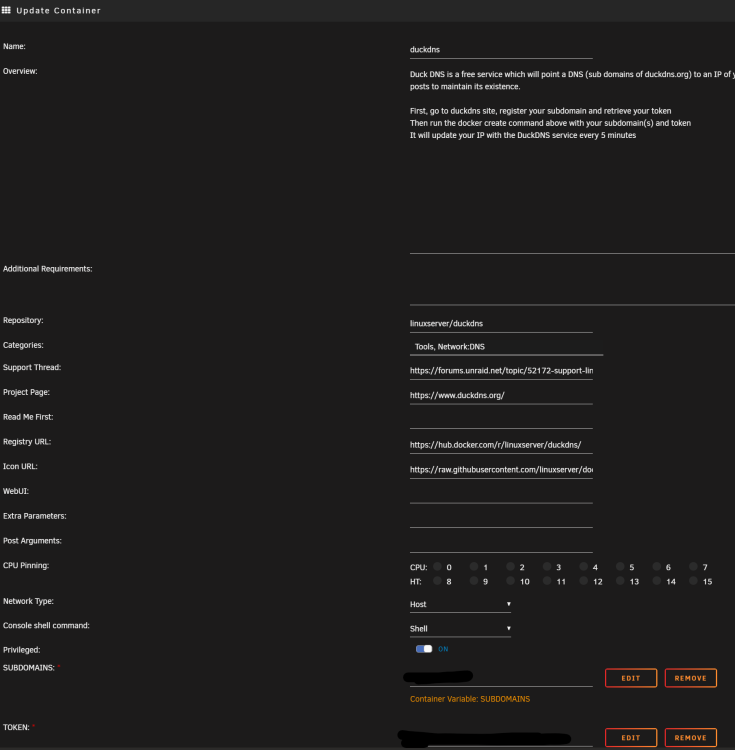Tick CPU 7 pinning checkbox
The image size is (735, 750).
[x=693, y=566]
